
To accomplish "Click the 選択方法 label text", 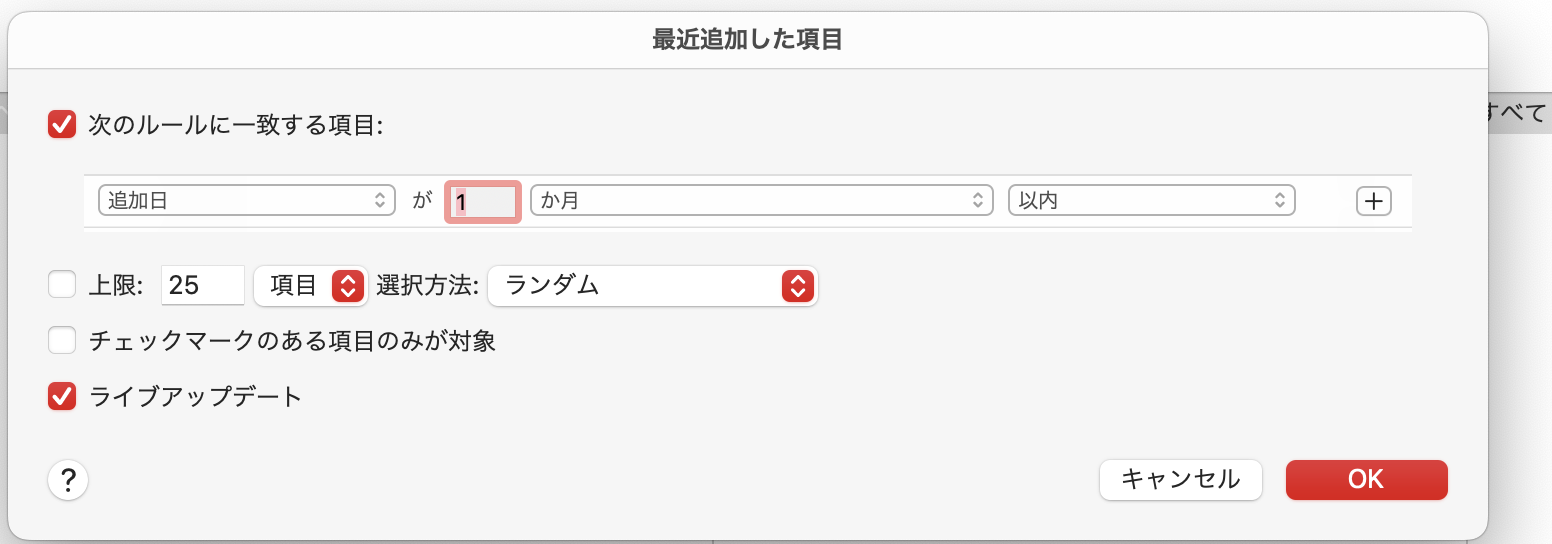I will coord(428,286).
